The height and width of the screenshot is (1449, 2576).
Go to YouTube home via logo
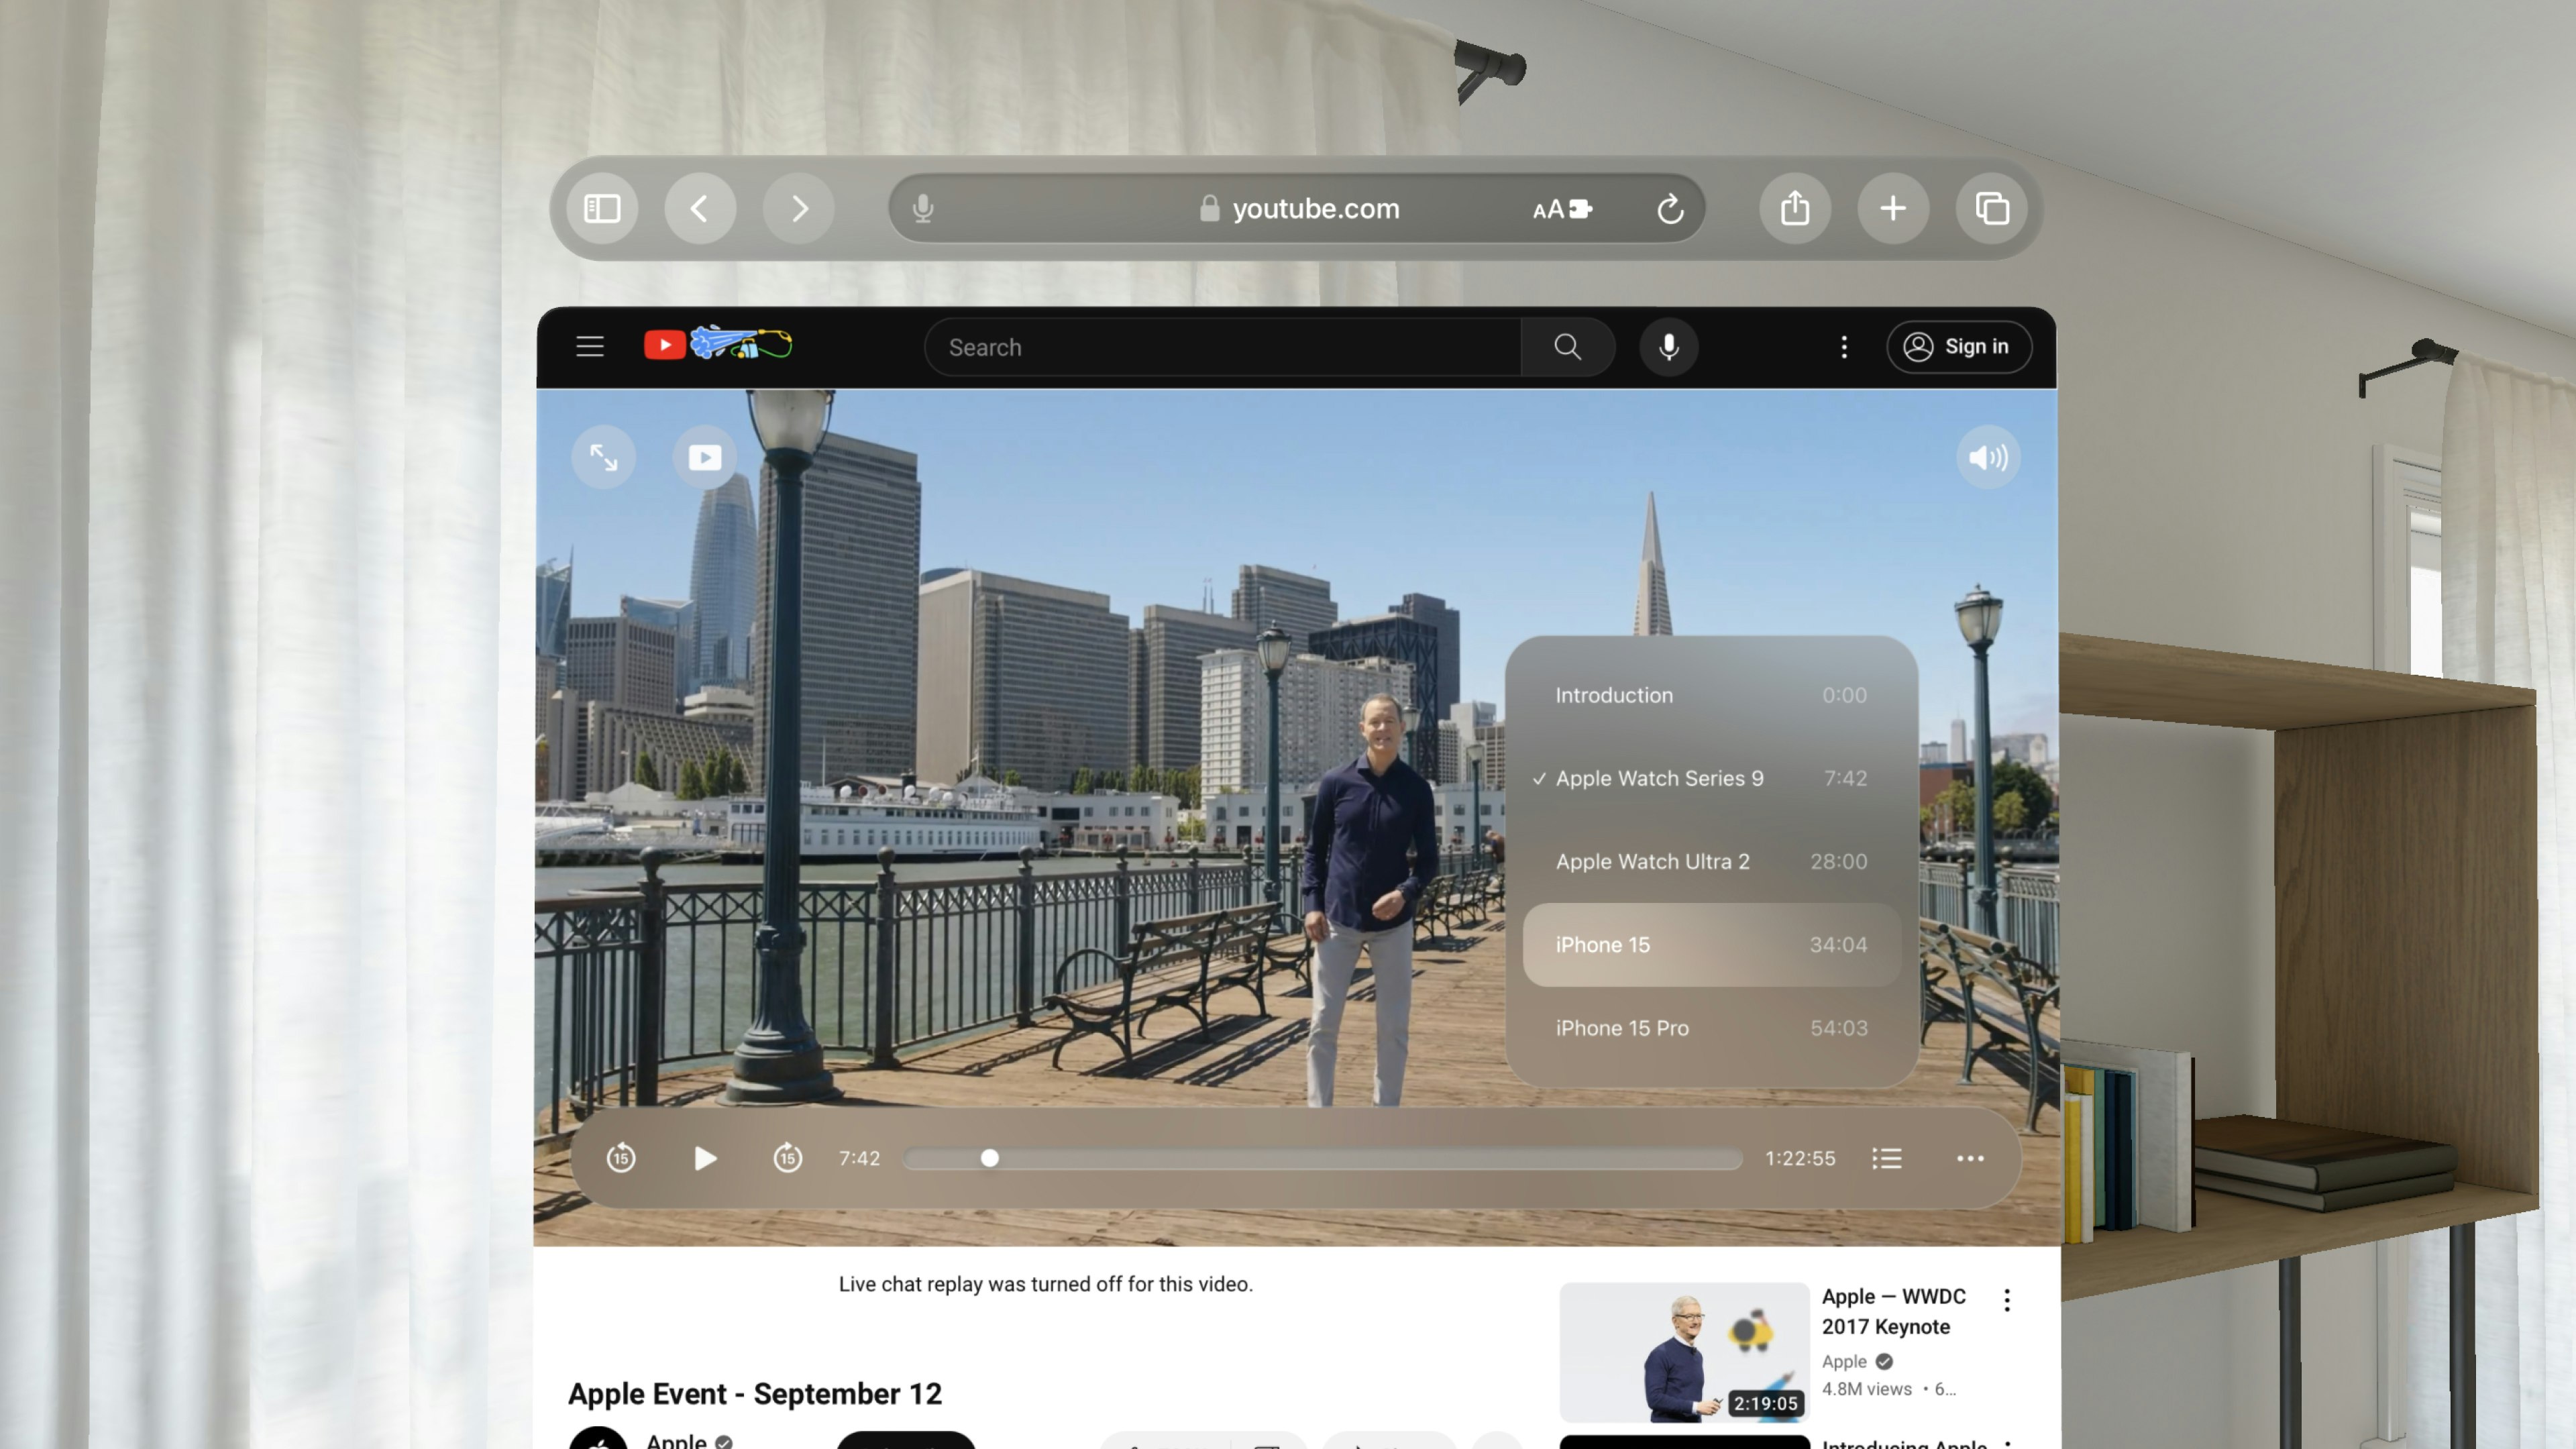click(x=718, y=345)
